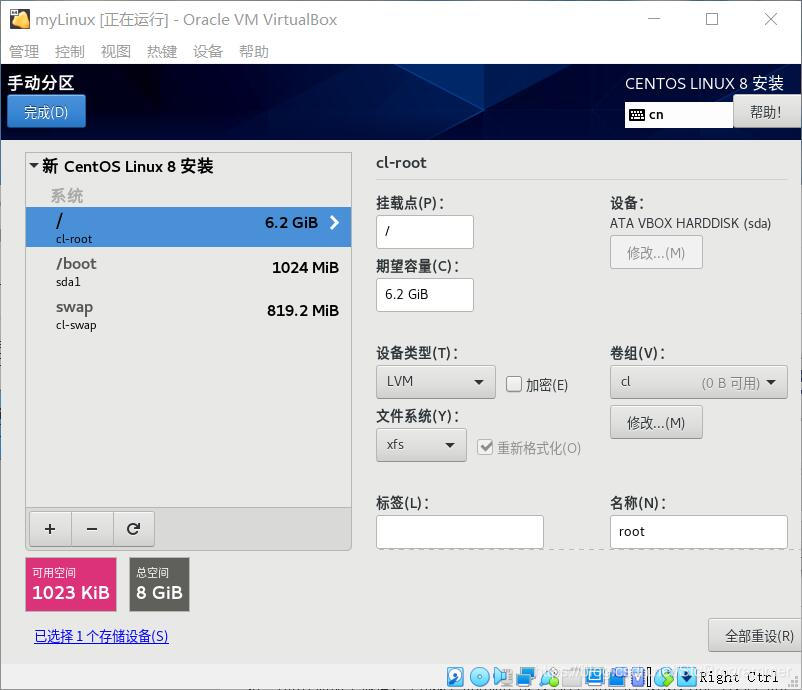Click the 手动分区 page title
Screen dimensions: 802x690
[x=41, y=83]
